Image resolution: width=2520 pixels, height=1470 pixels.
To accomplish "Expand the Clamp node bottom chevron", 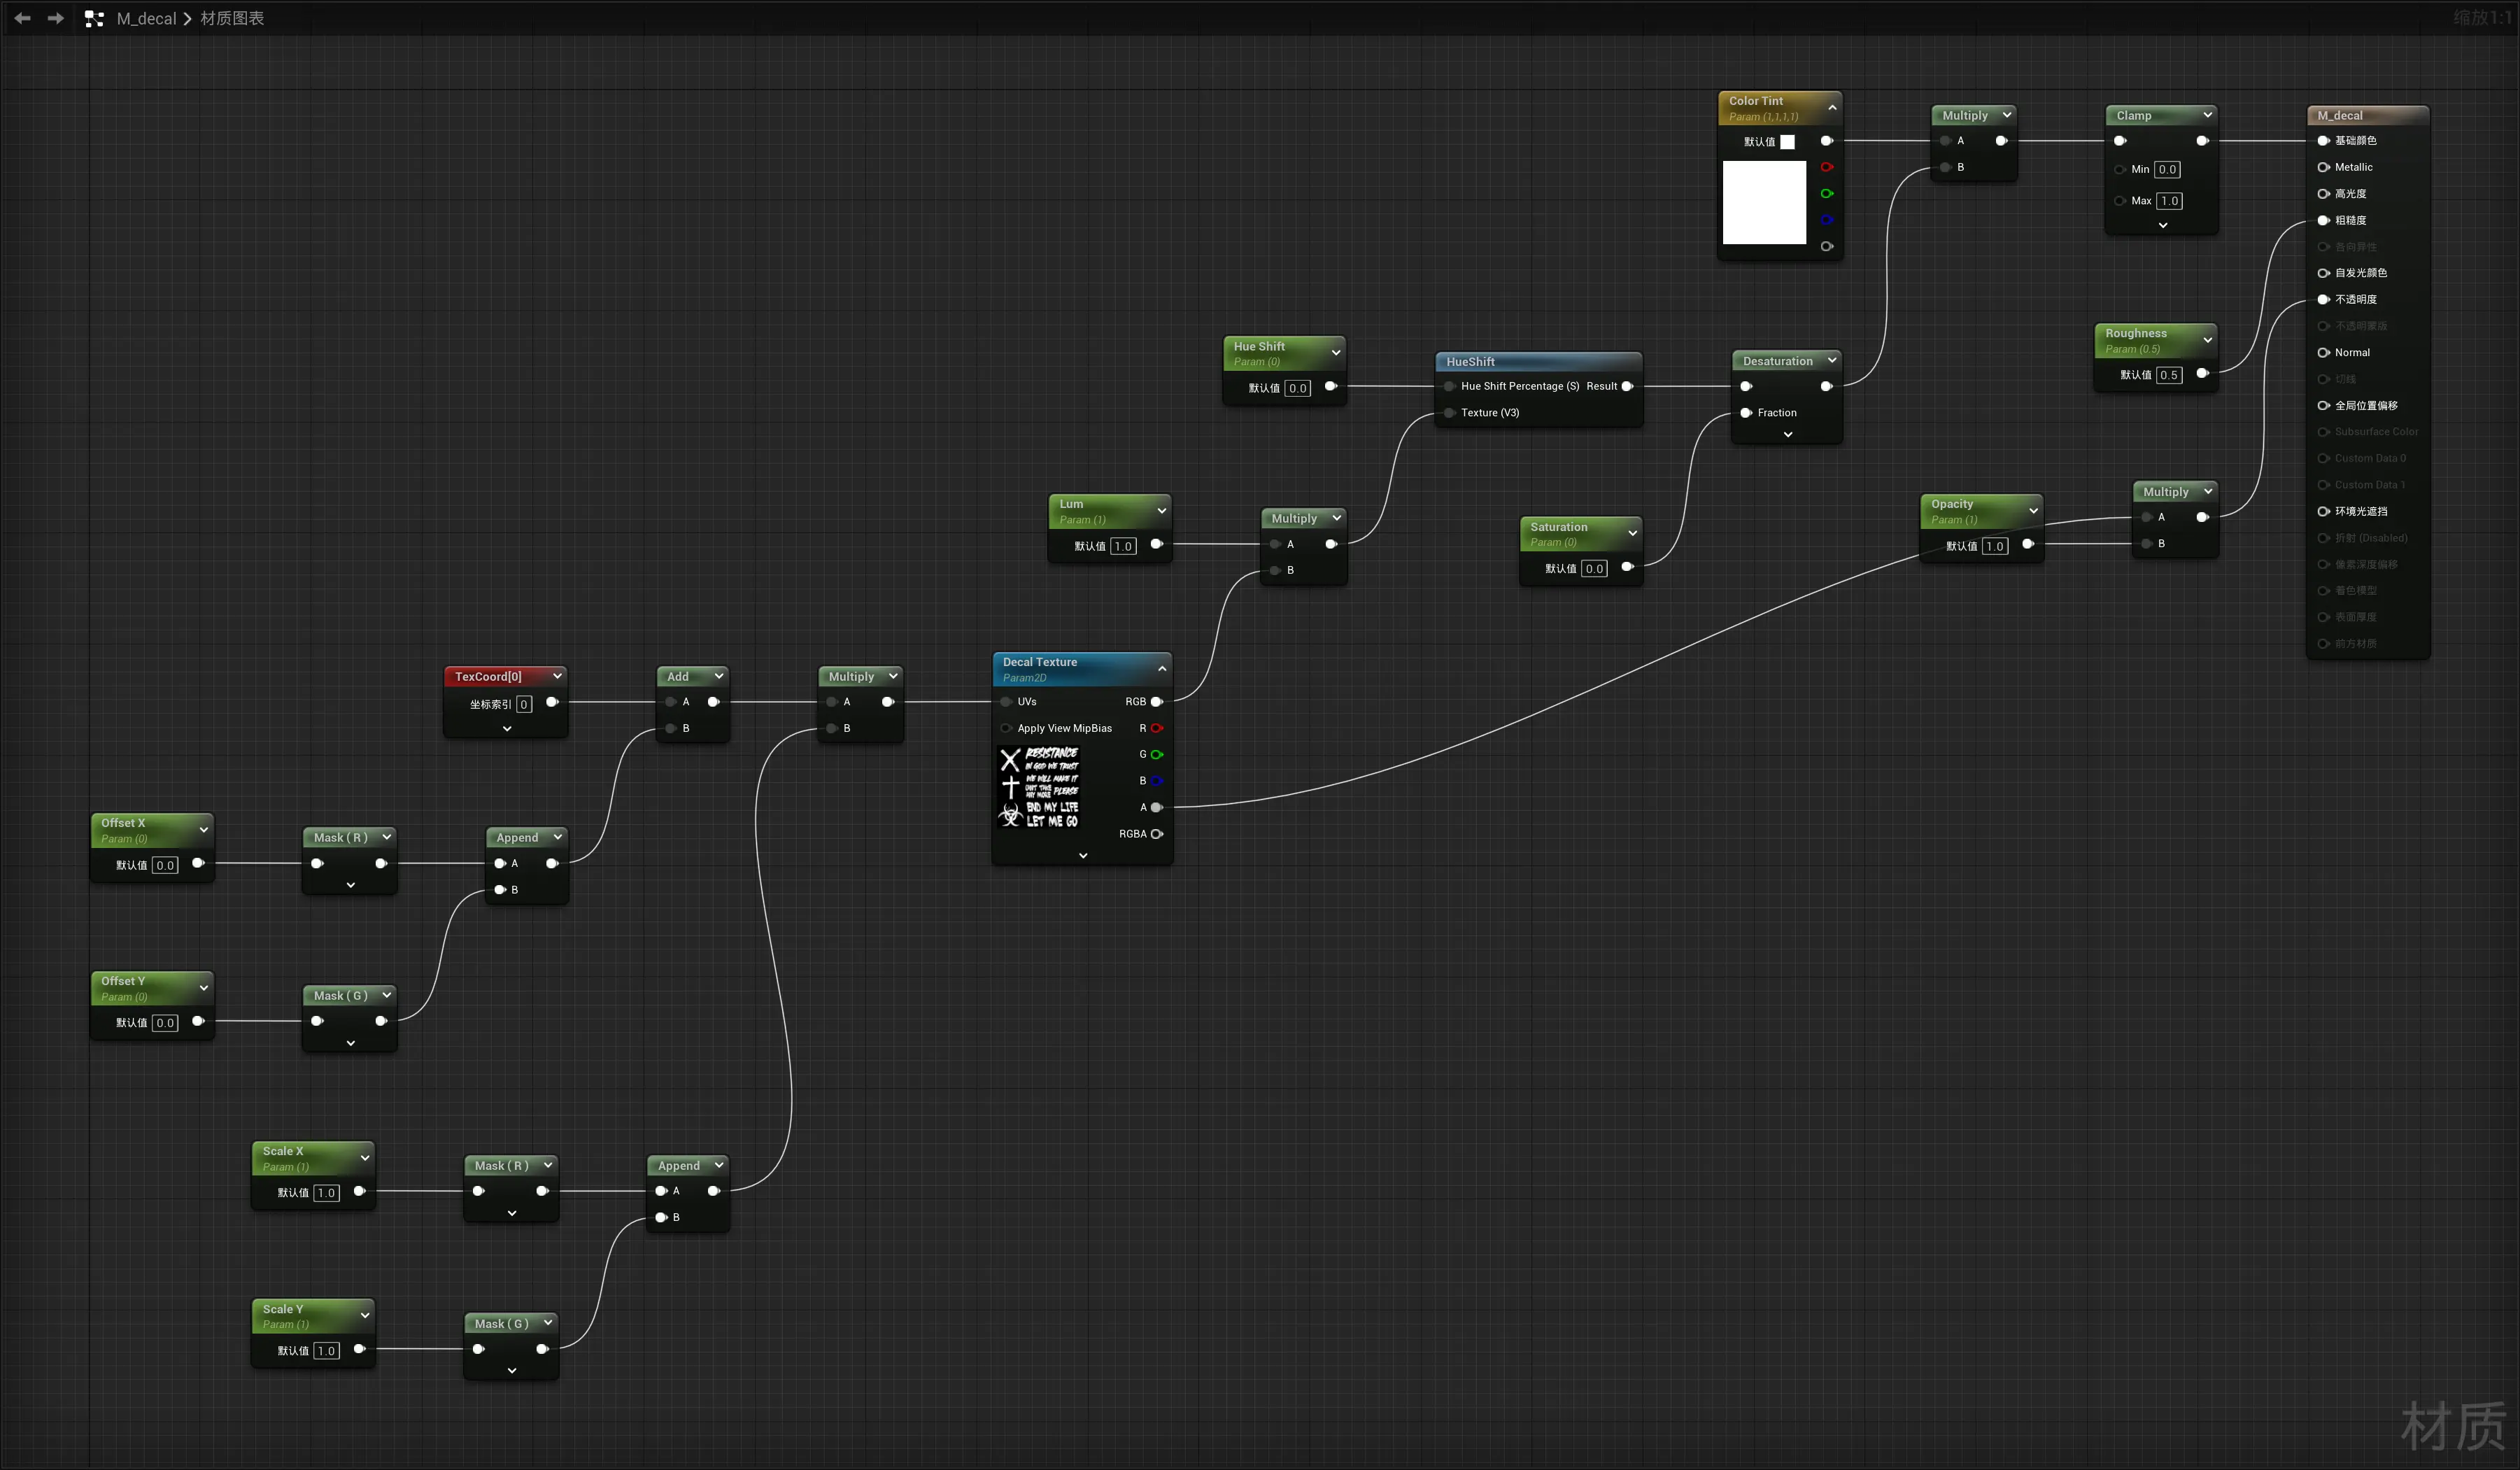I will click(x=2163, y=226).
